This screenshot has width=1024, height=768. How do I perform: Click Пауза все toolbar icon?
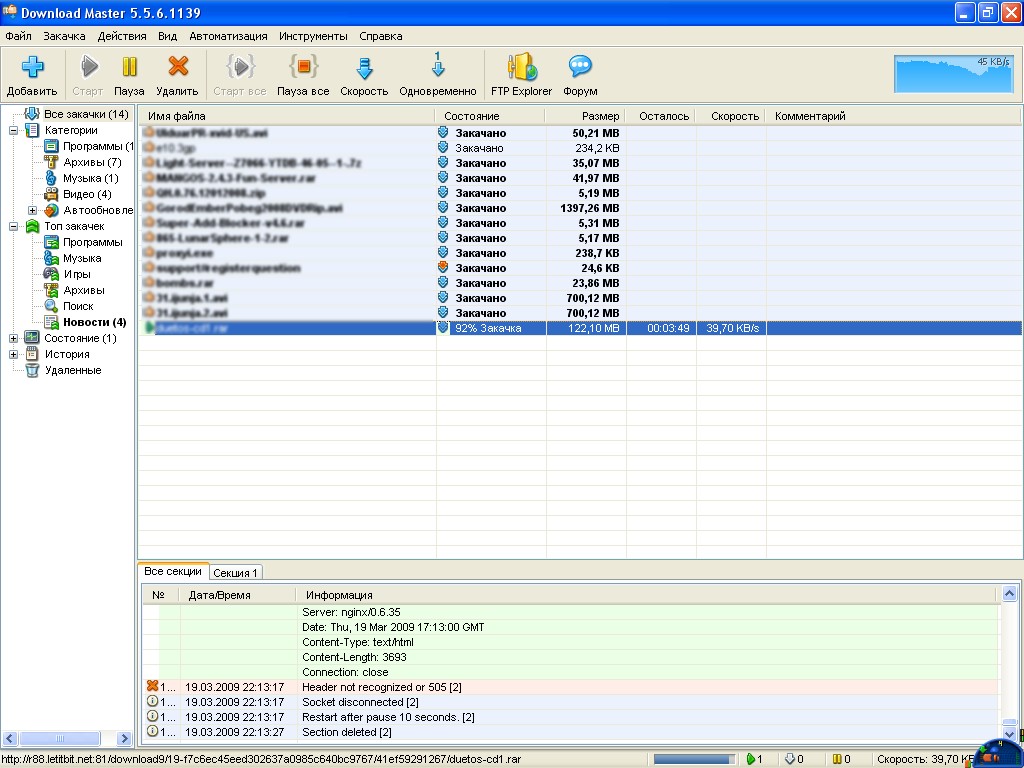pyautogui.click(x=303, y=68)
